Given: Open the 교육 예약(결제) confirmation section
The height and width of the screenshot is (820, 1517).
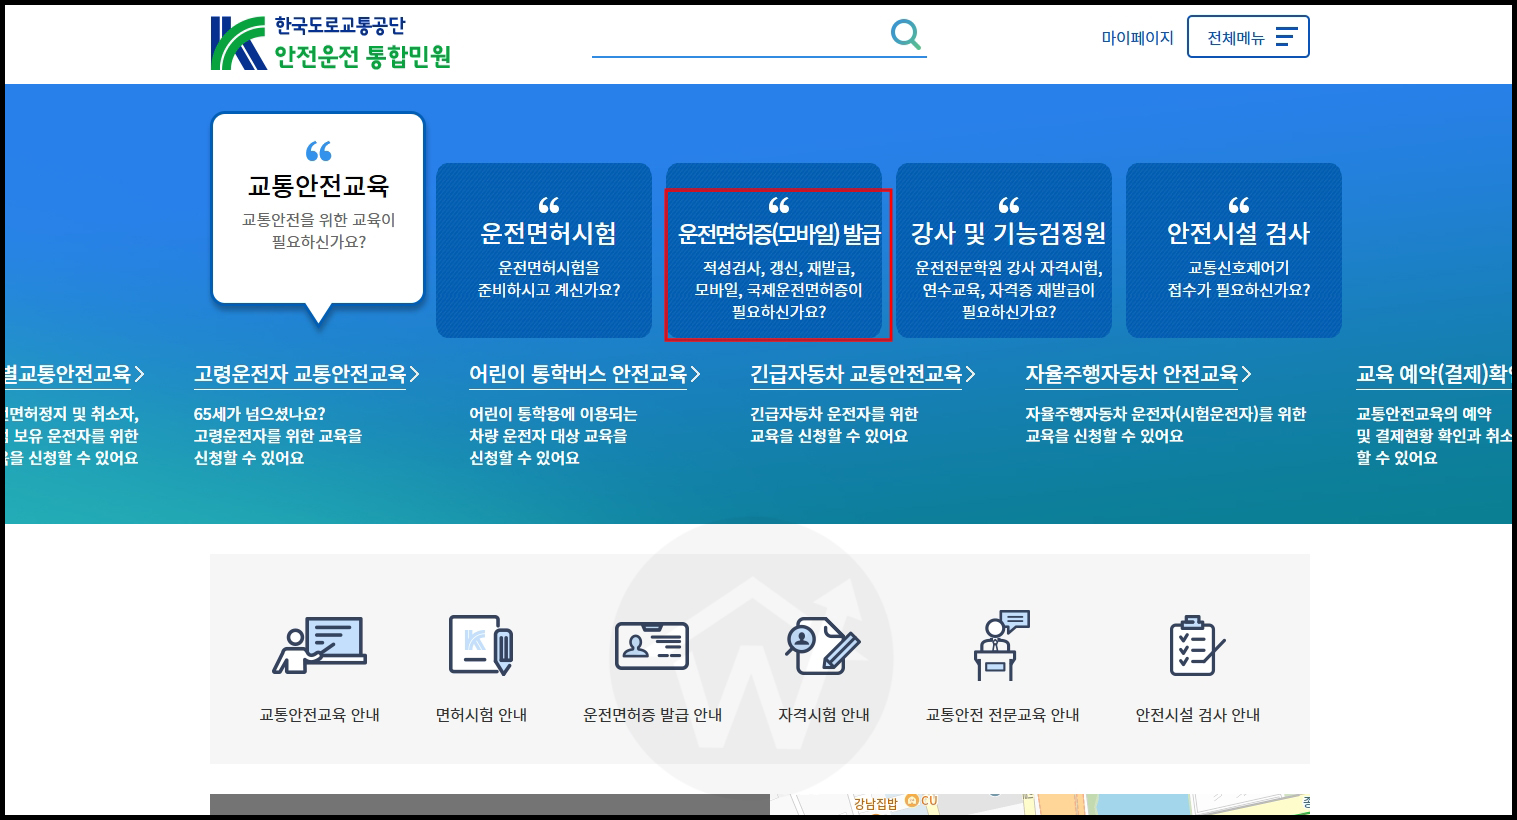Looking at the screenshot, I should coord(1430,374).
